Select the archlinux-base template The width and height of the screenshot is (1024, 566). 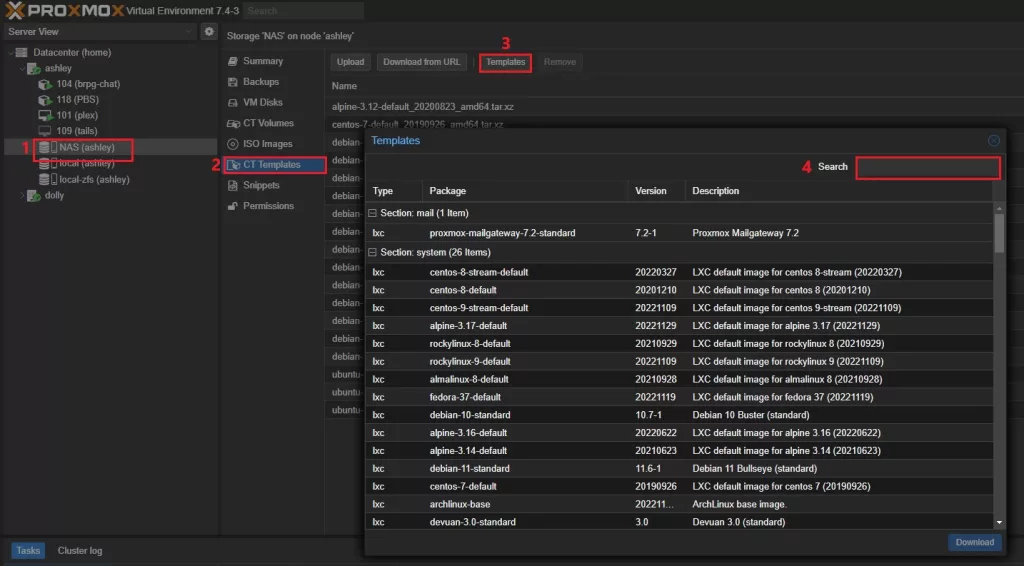point(679,504)
